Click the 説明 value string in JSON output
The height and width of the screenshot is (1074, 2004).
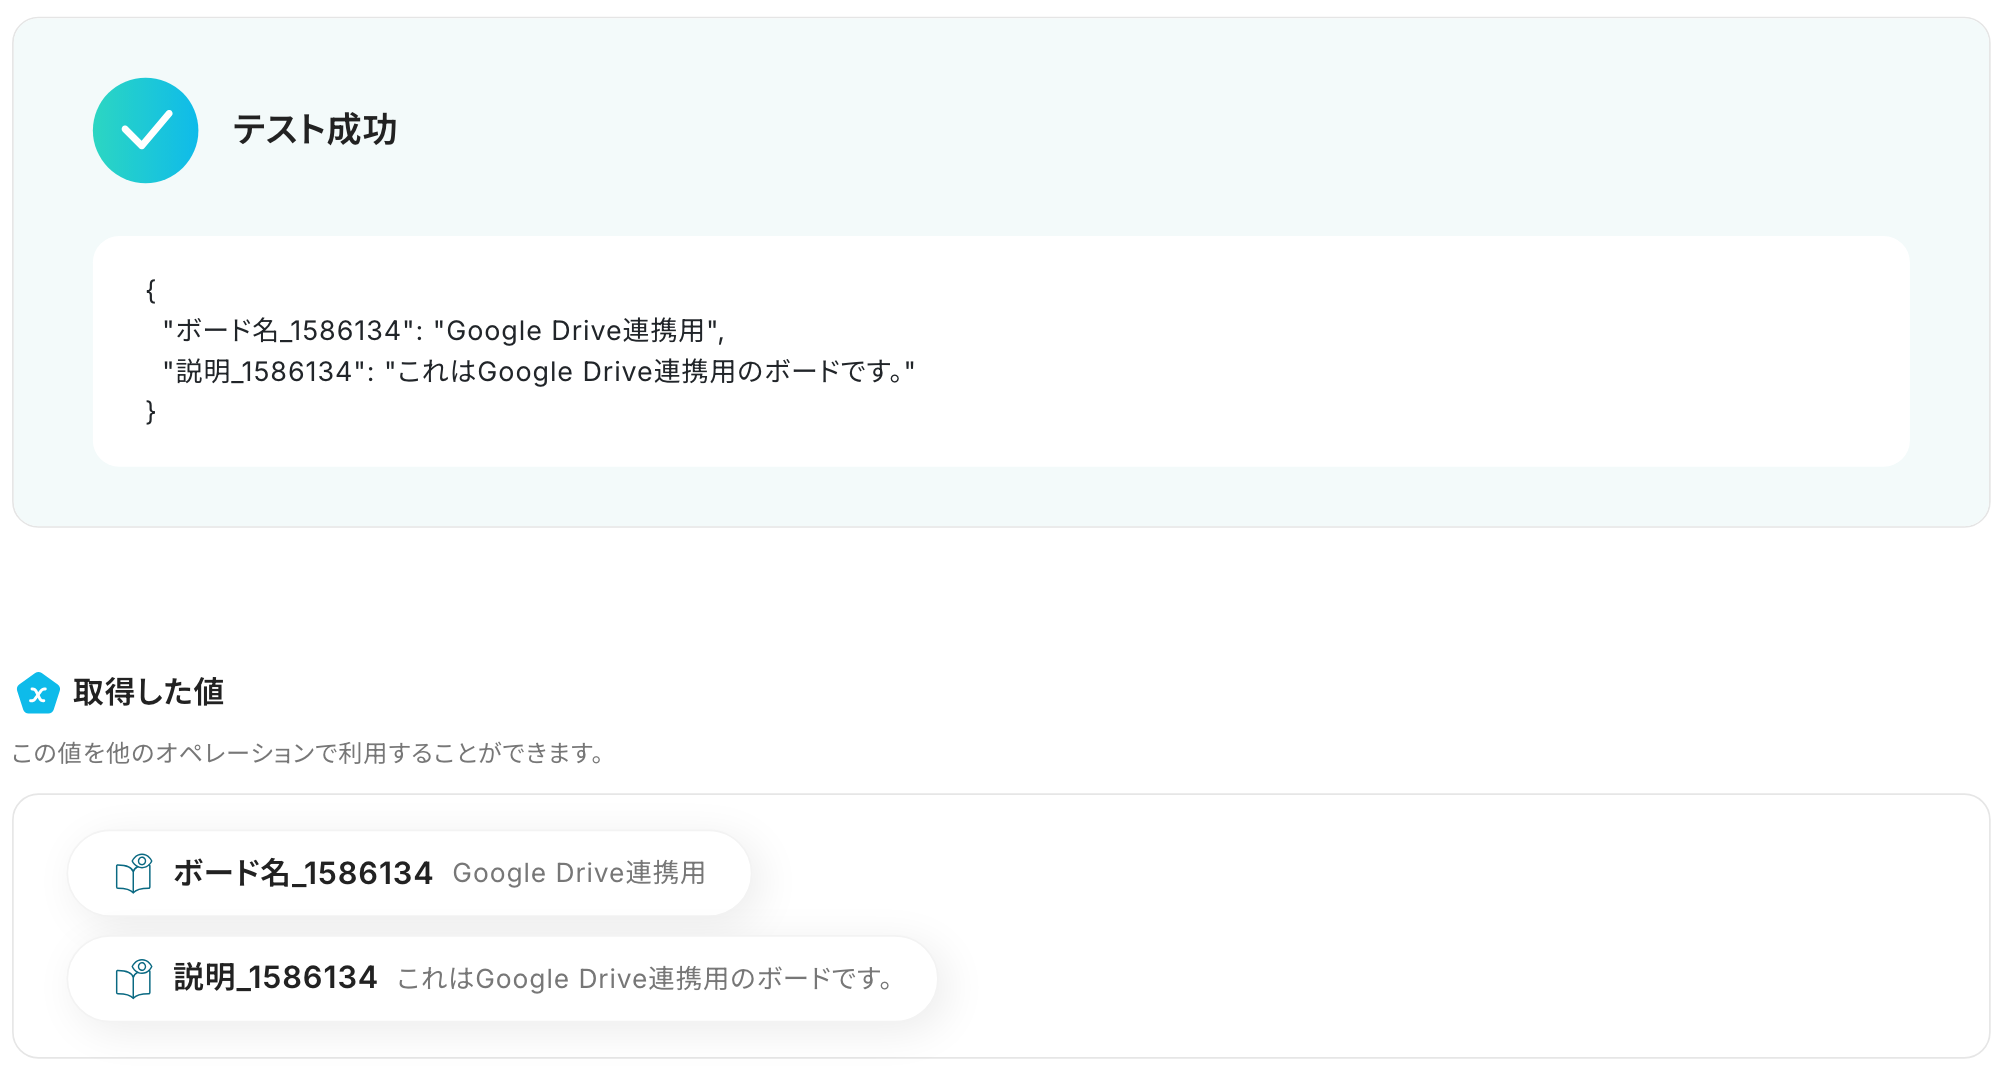(x=650, y=372)
